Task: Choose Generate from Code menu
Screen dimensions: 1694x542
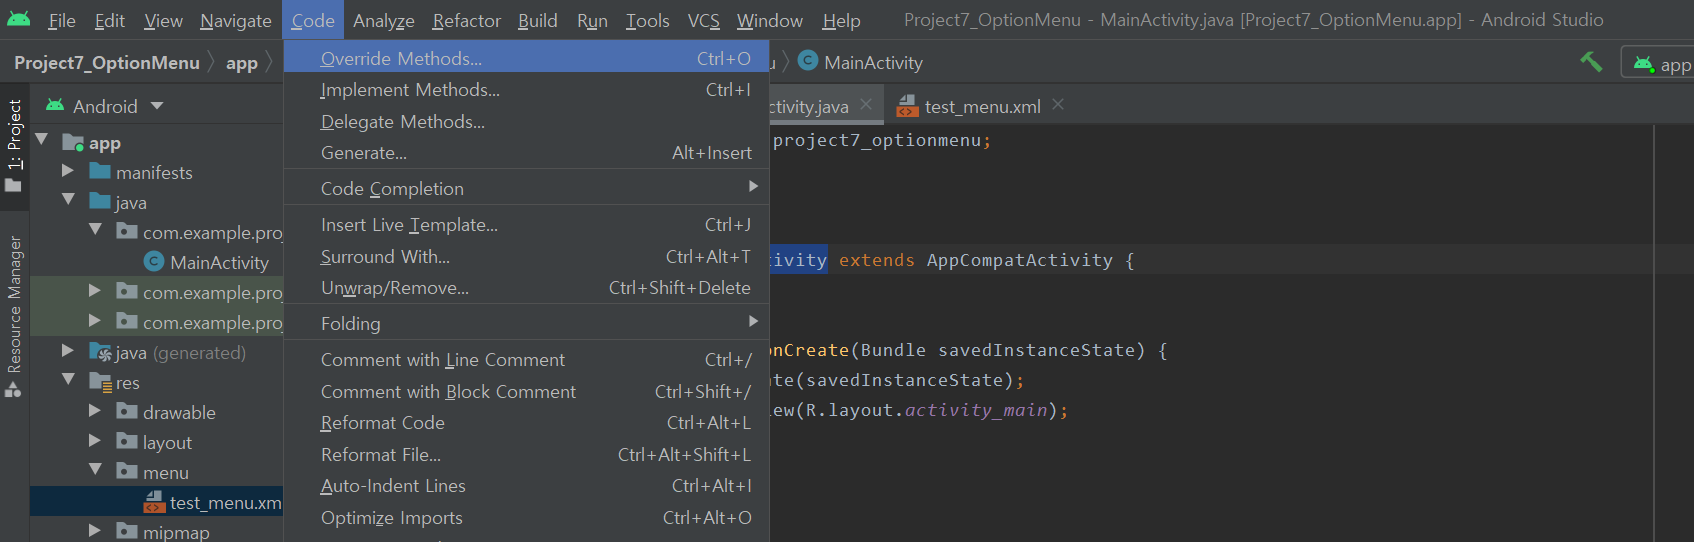Action: click(x=526, y=153)
